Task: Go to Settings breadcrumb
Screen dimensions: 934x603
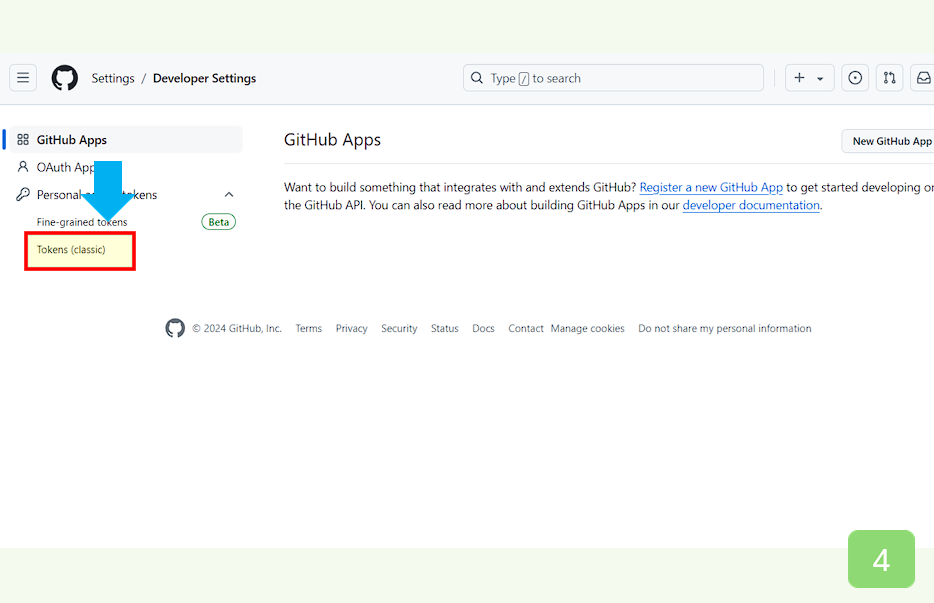Action: point(113,78)
